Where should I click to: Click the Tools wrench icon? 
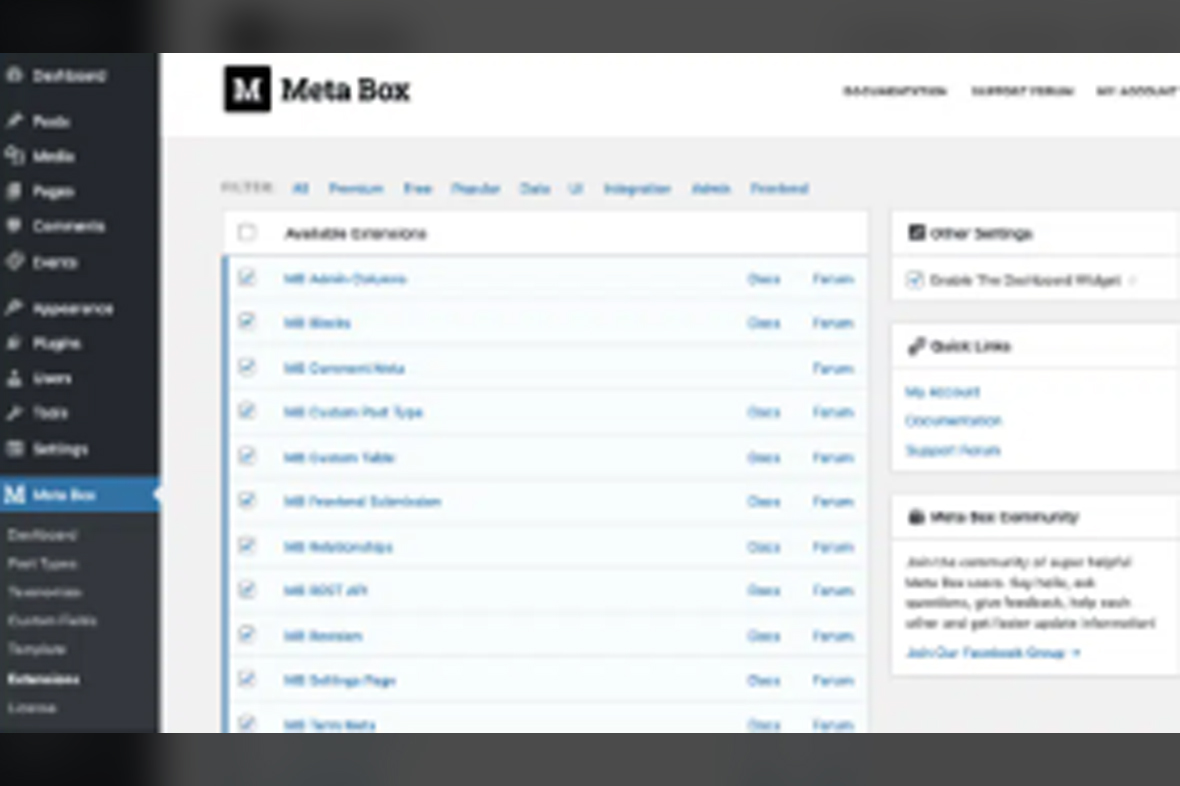[x=14, y=413]
